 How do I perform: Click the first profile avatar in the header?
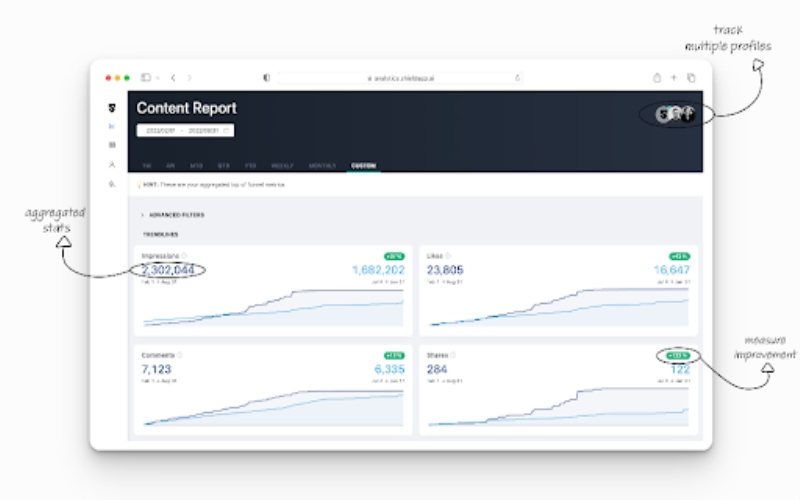click(x=662, y=114)
